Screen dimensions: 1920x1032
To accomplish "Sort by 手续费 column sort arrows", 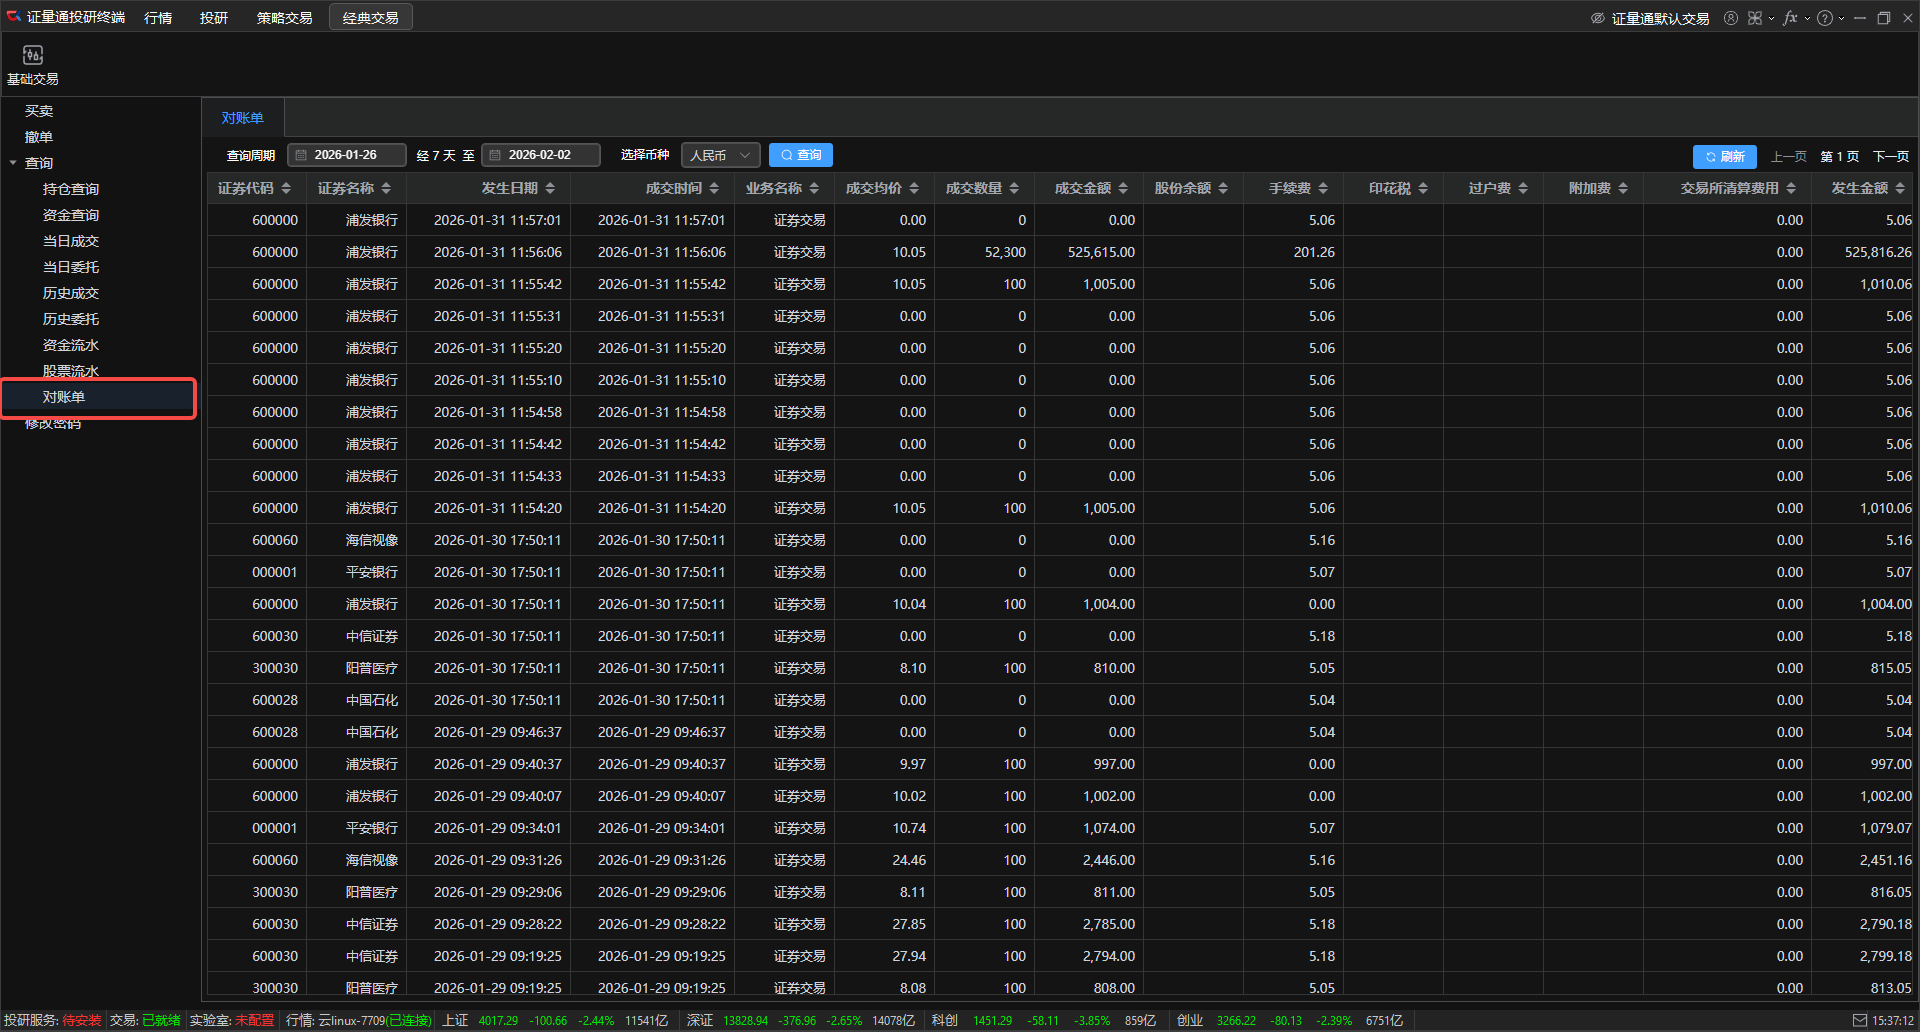I will 1323,188.
